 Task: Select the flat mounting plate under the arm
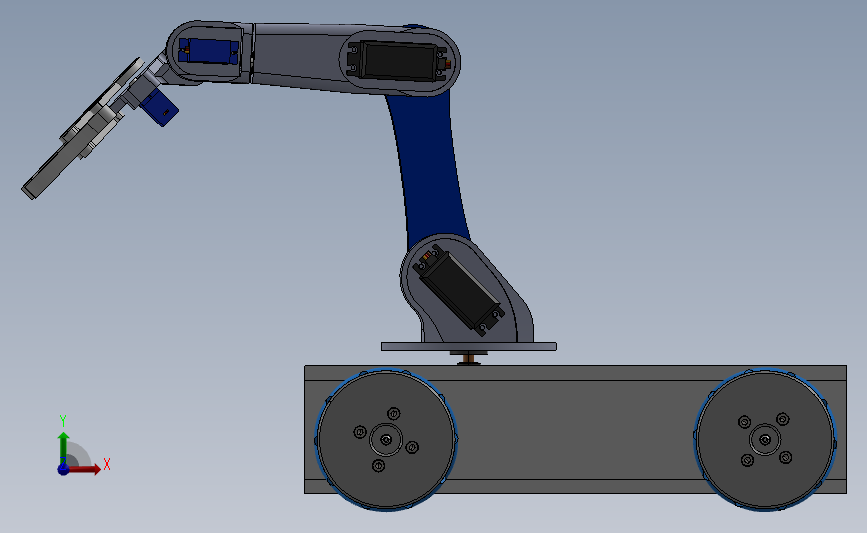pyautogui.click(x=469, y=347)
